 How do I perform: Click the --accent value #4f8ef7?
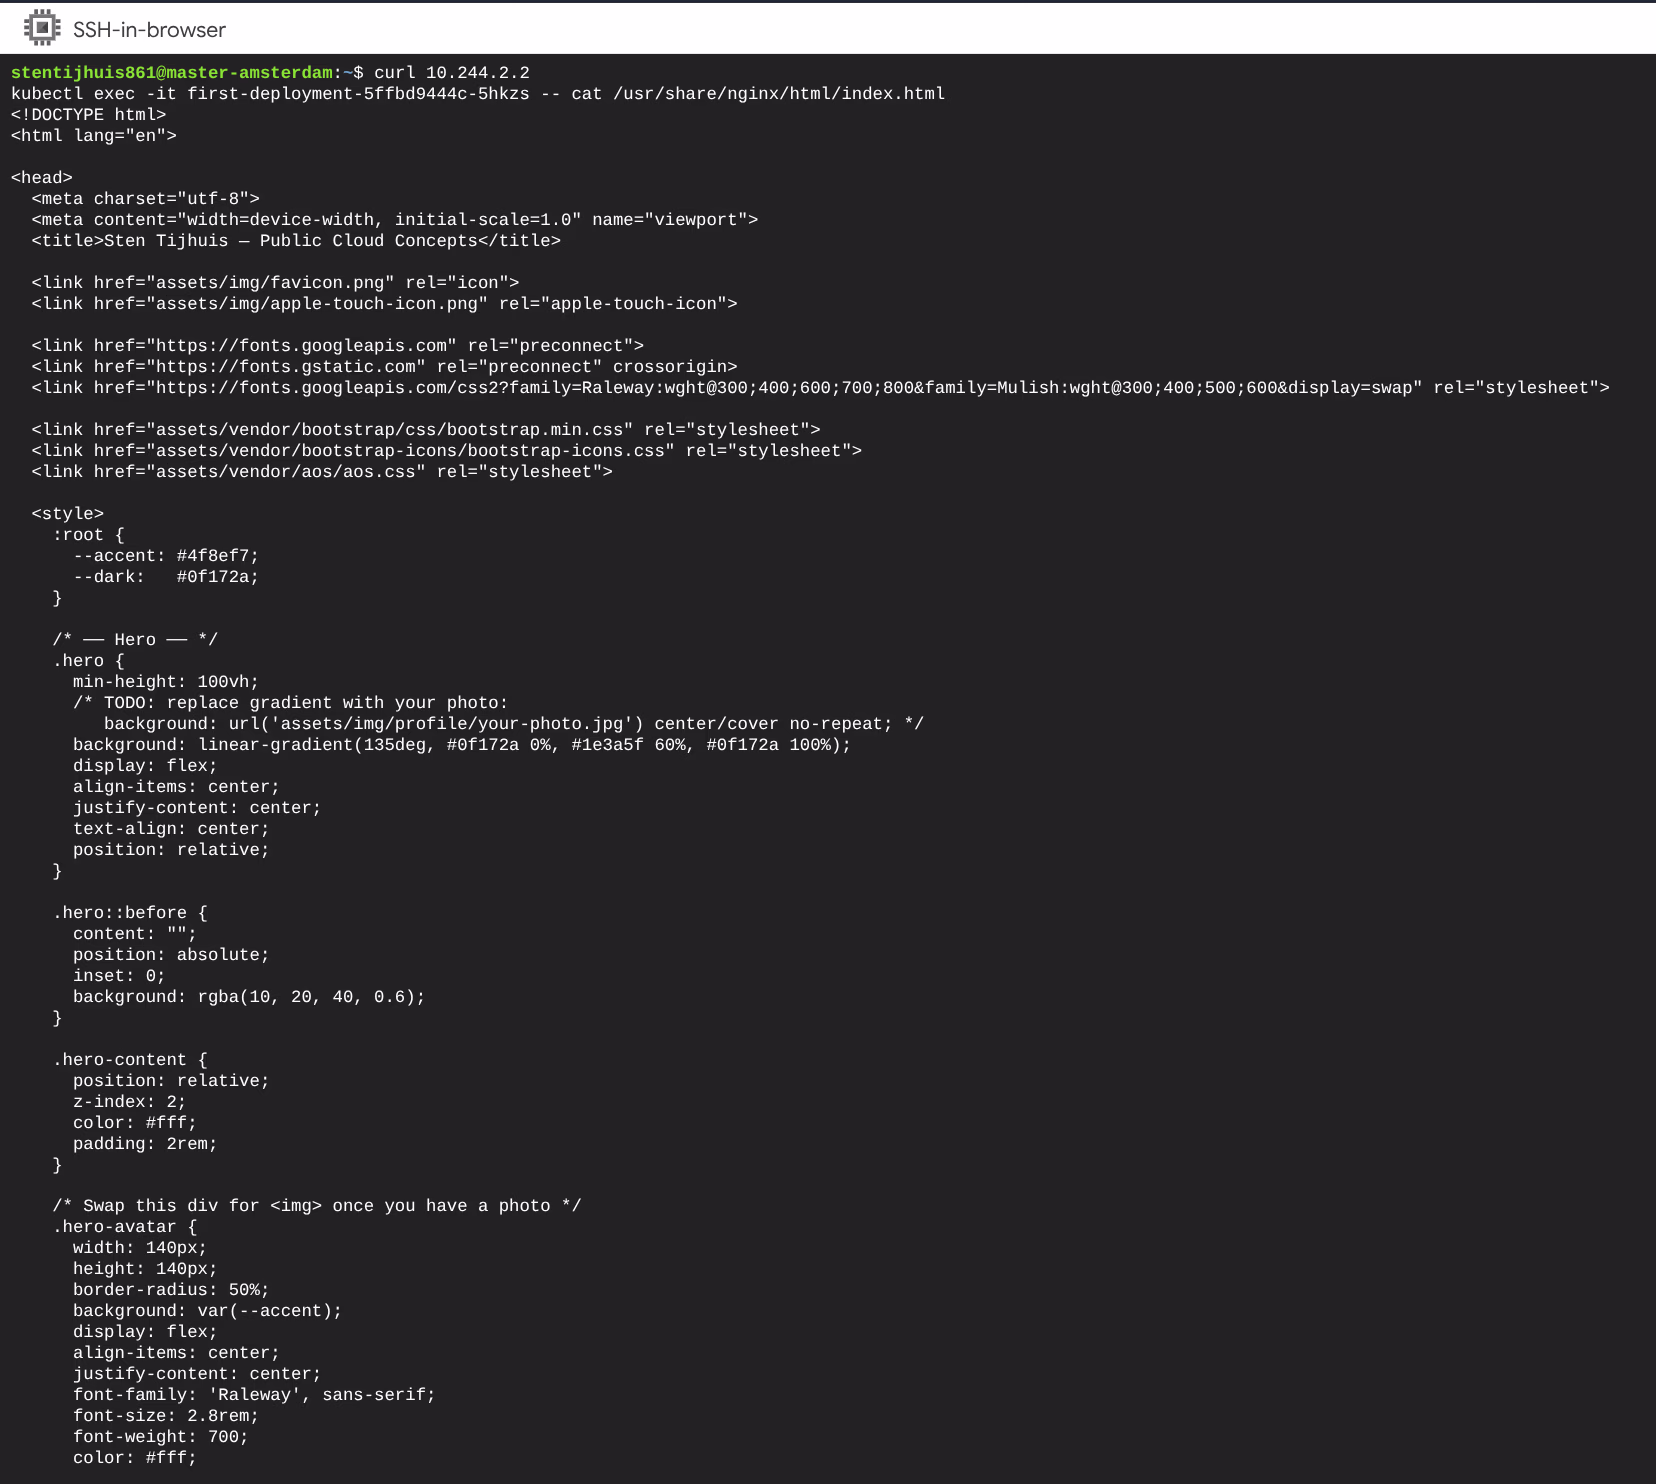point(217,556)
